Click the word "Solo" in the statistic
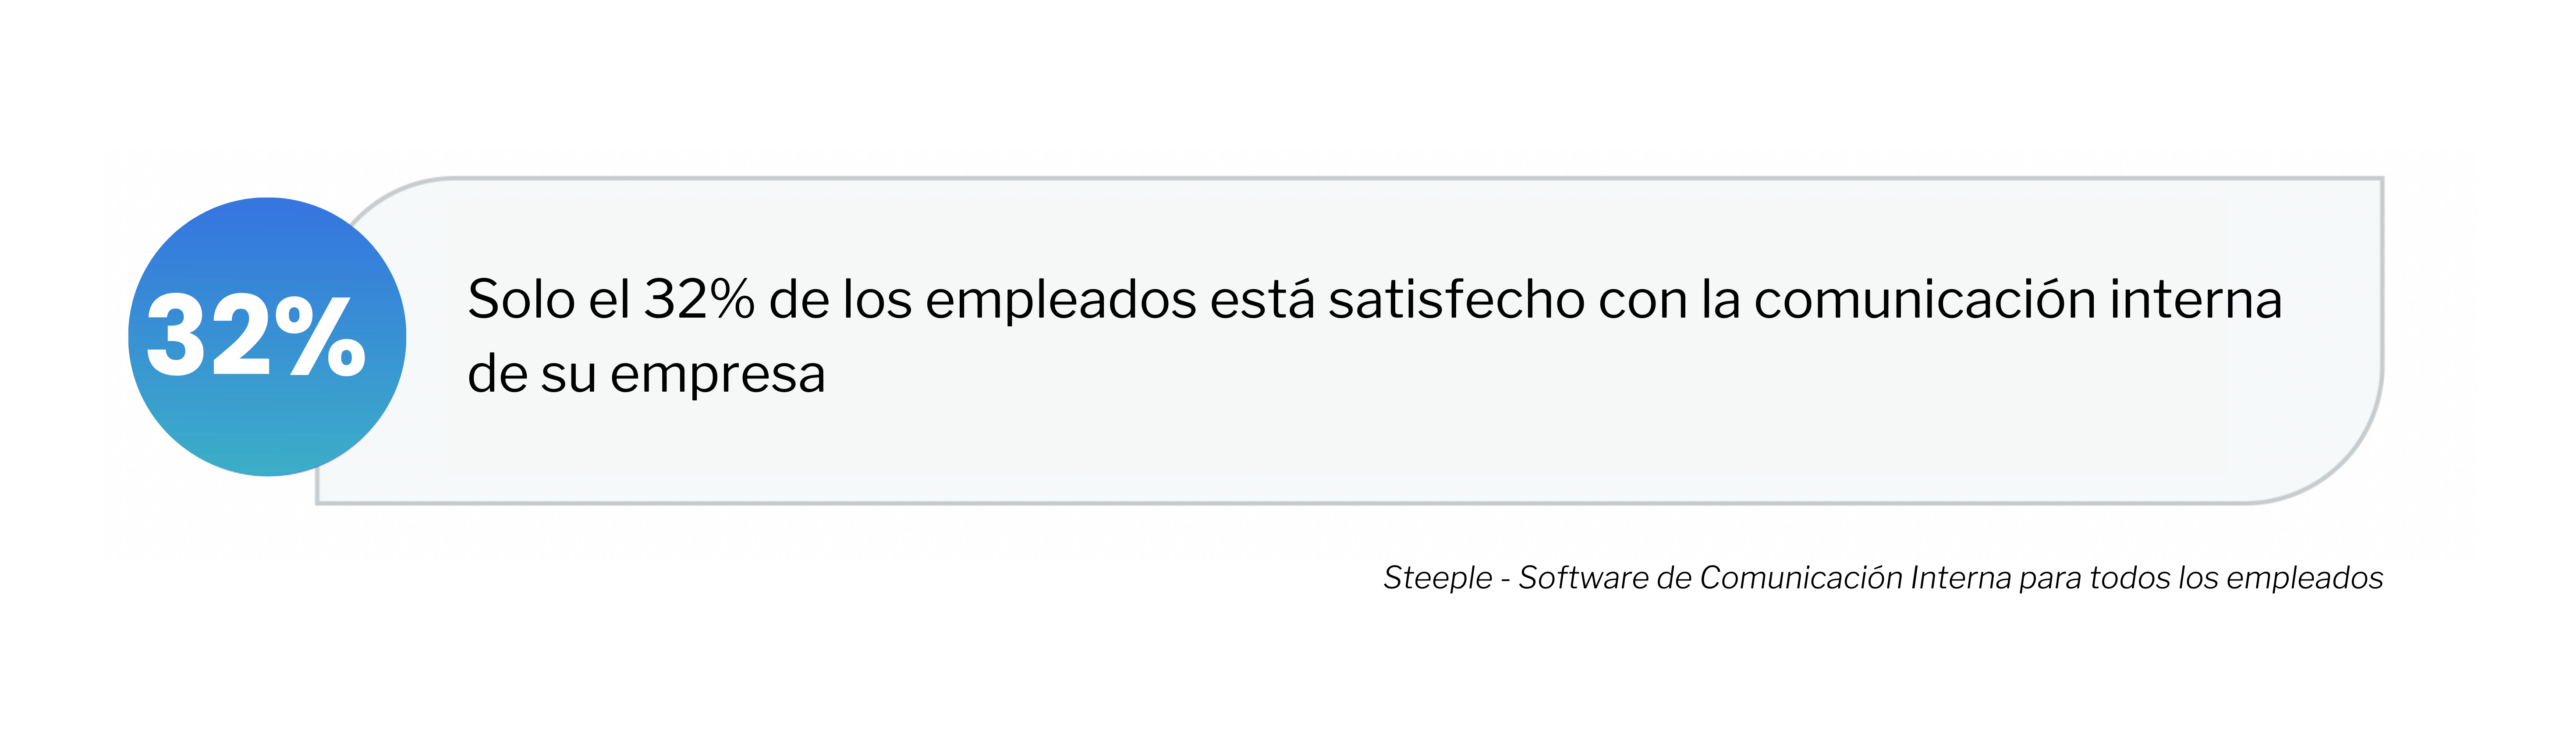Viewport: 2560px width, 743px height. pos(521,300)
